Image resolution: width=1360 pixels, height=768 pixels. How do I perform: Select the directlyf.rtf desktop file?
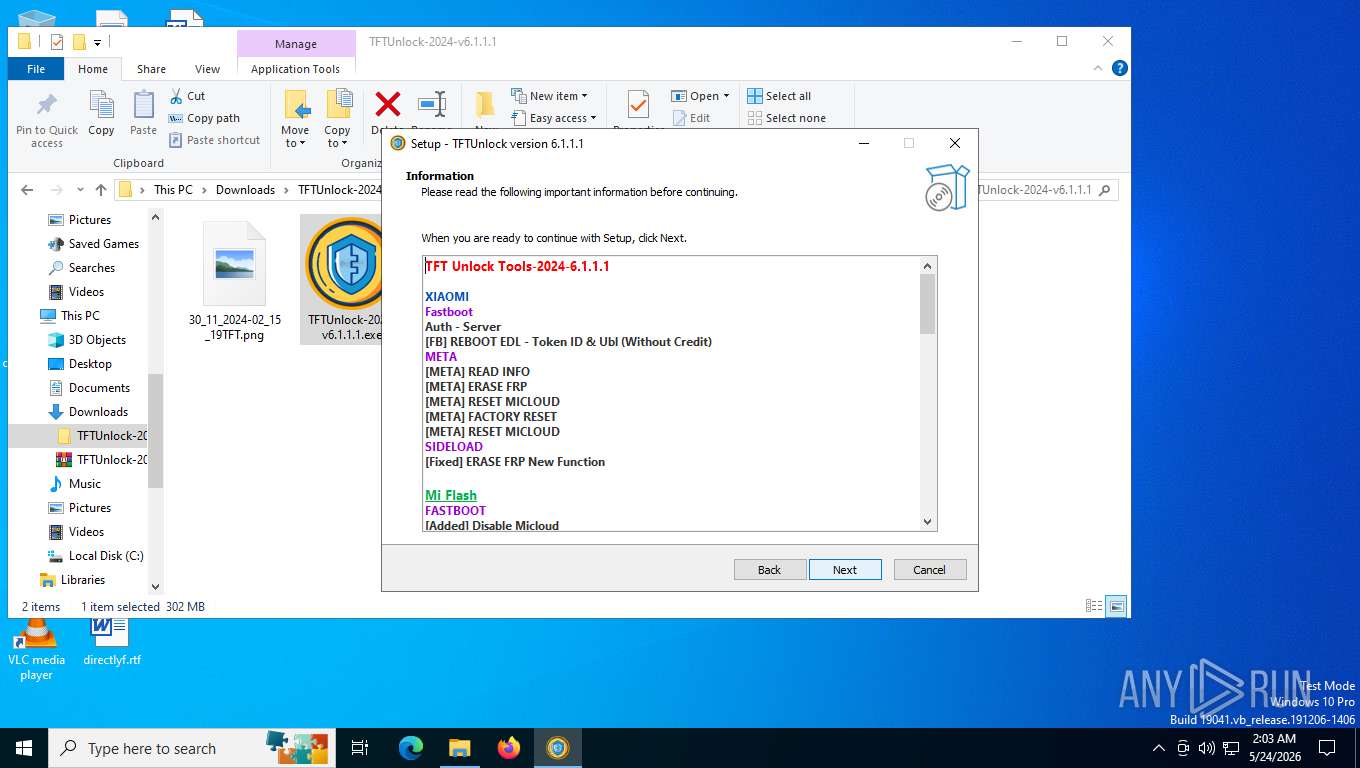point(112,641)
